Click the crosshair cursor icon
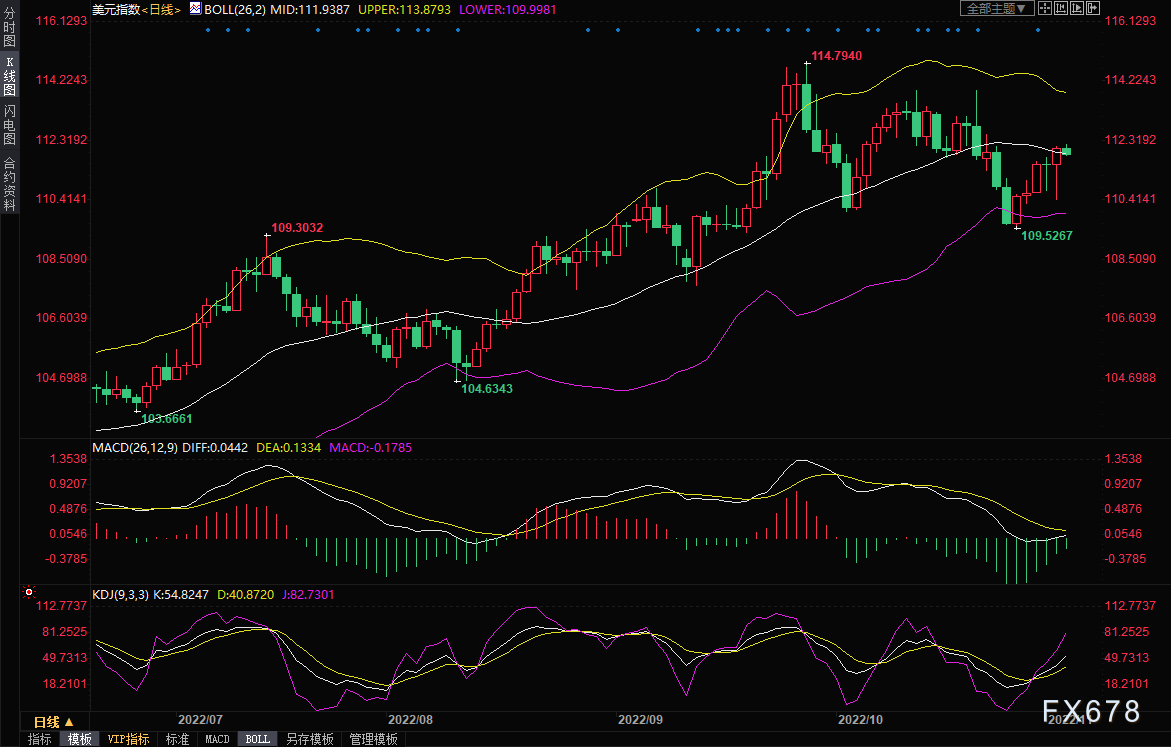1171x747 pixels. click(1045, 8)
